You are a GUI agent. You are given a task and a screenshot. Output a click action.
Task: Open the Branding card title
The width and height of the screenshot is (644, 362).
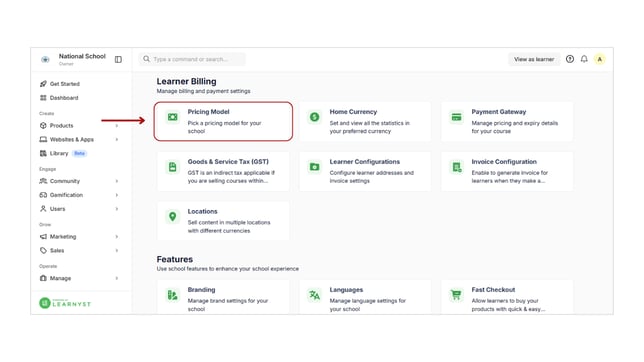click(201, 290)
